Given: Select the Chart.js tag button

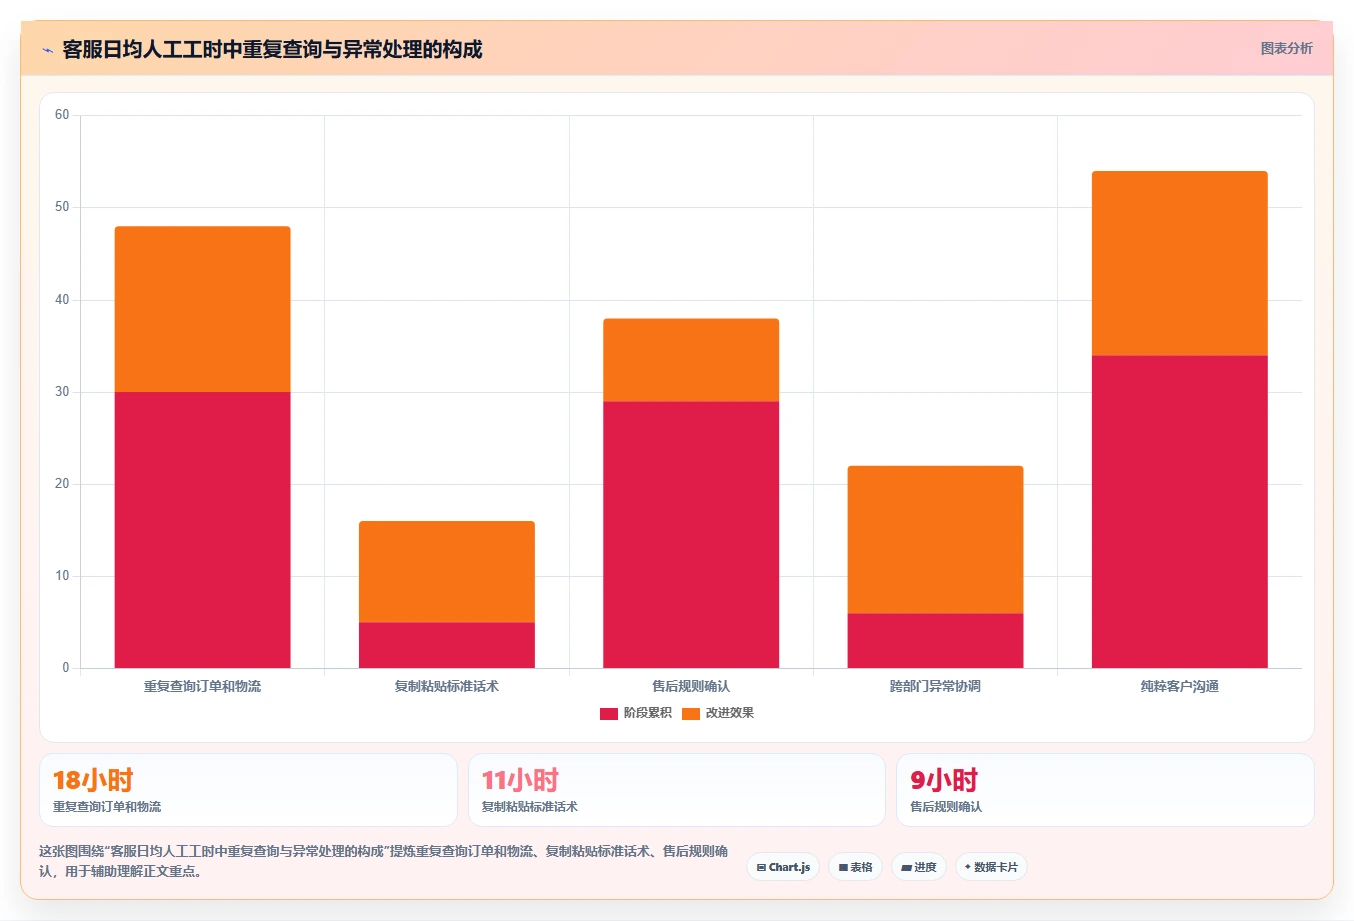Looking at the screenshot, I should (783, 867).
